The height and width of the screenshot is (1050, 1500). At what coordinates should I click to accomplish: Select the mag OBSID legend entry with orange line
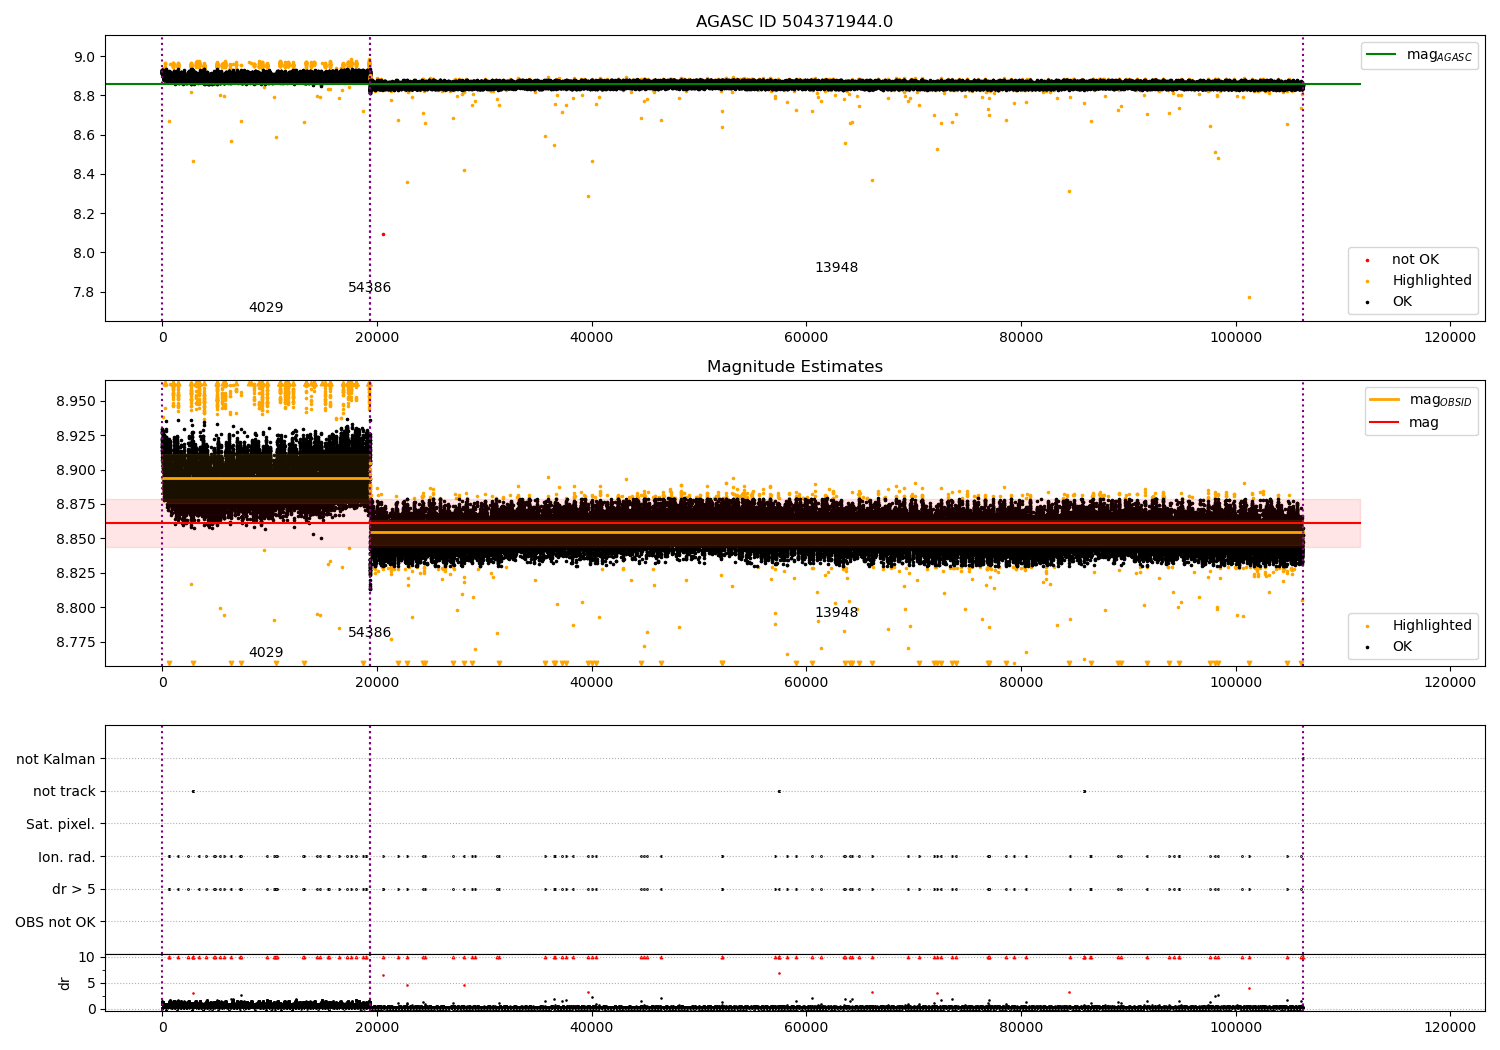pyautogui.click(x=1421, y=400)
